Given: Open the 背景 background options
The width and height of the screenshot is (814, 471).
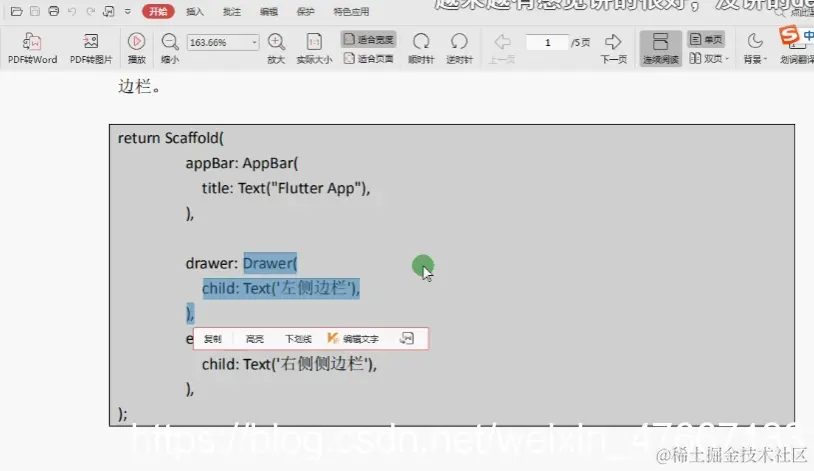Looking at the screenshot, I should [755, 48].
